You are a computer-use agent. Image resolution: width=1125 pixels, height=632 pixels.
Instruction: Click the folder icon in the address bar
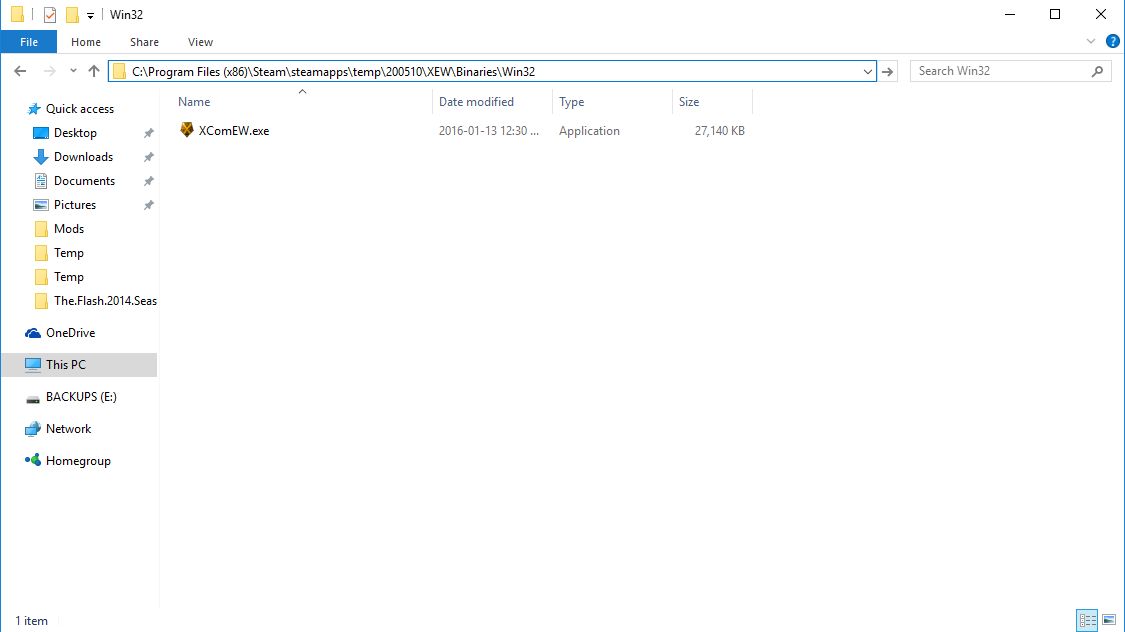(x=120, y=72)
